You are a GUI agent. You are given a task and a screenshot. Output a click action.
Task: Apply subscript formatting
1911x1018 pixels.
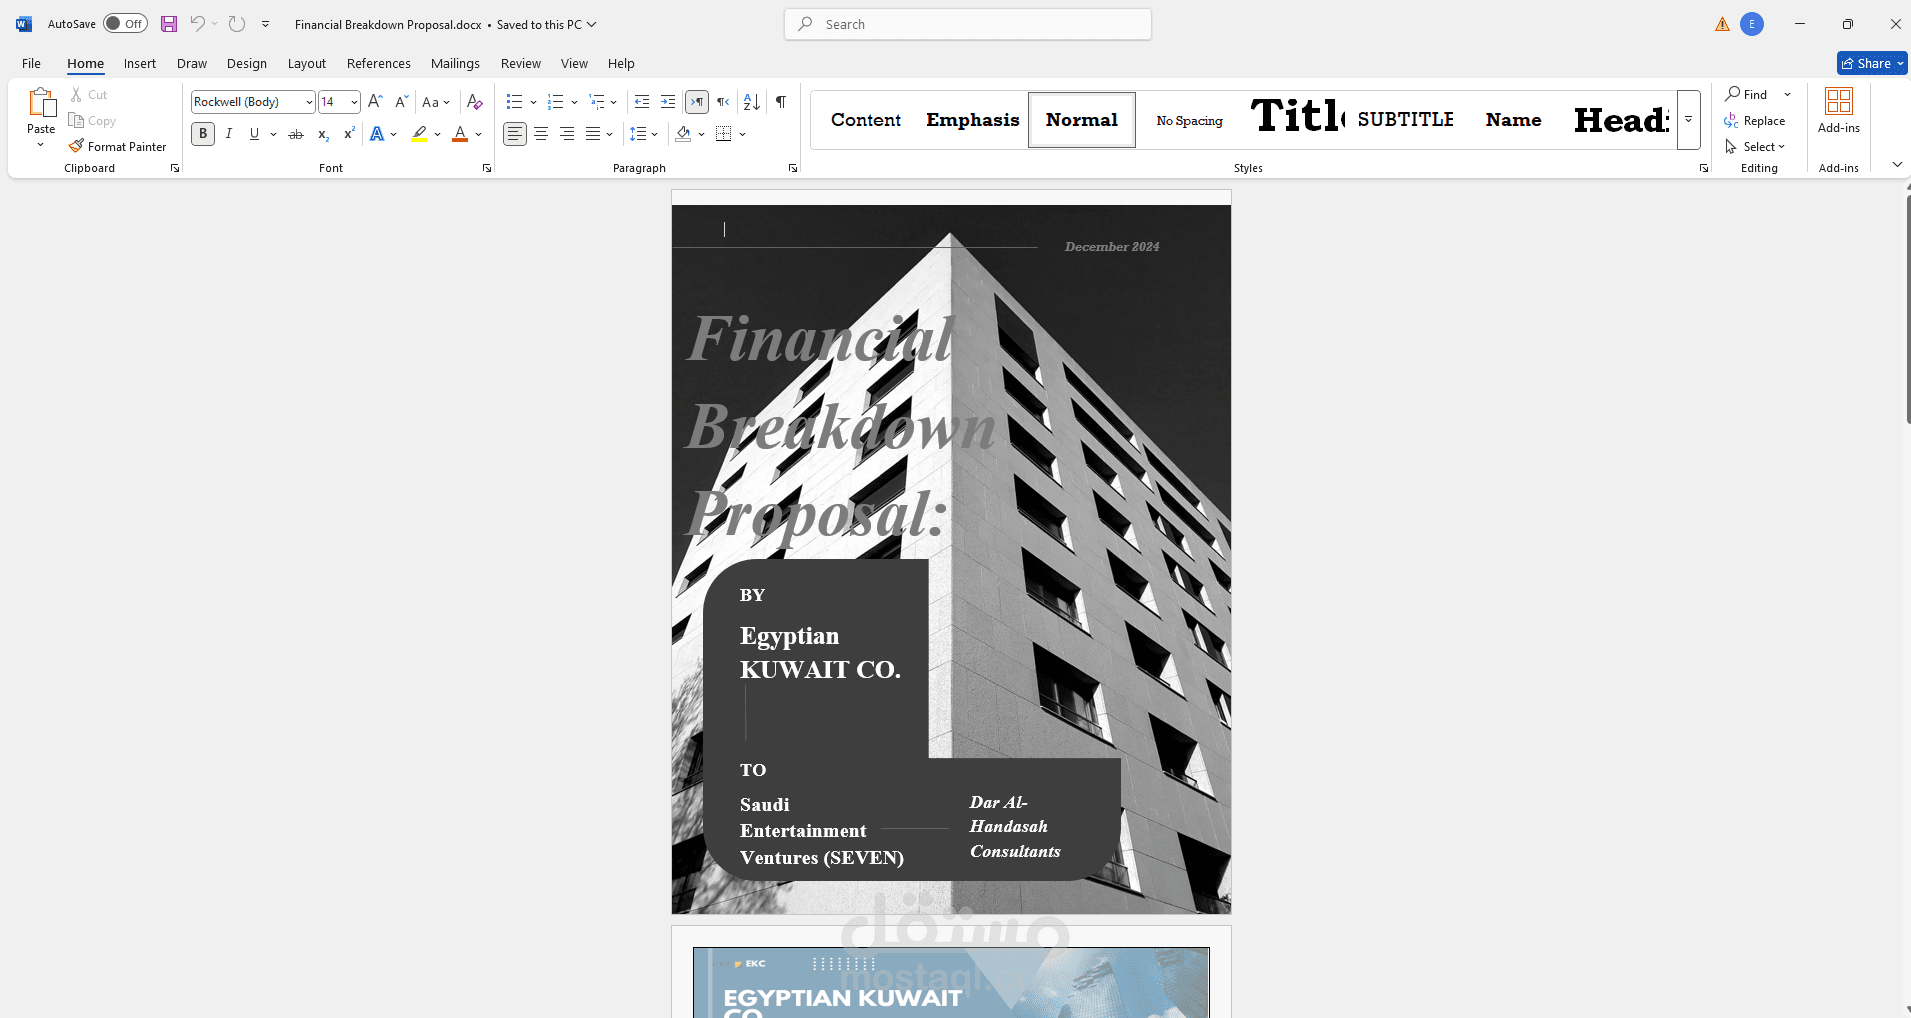click(x=323, y=134)
